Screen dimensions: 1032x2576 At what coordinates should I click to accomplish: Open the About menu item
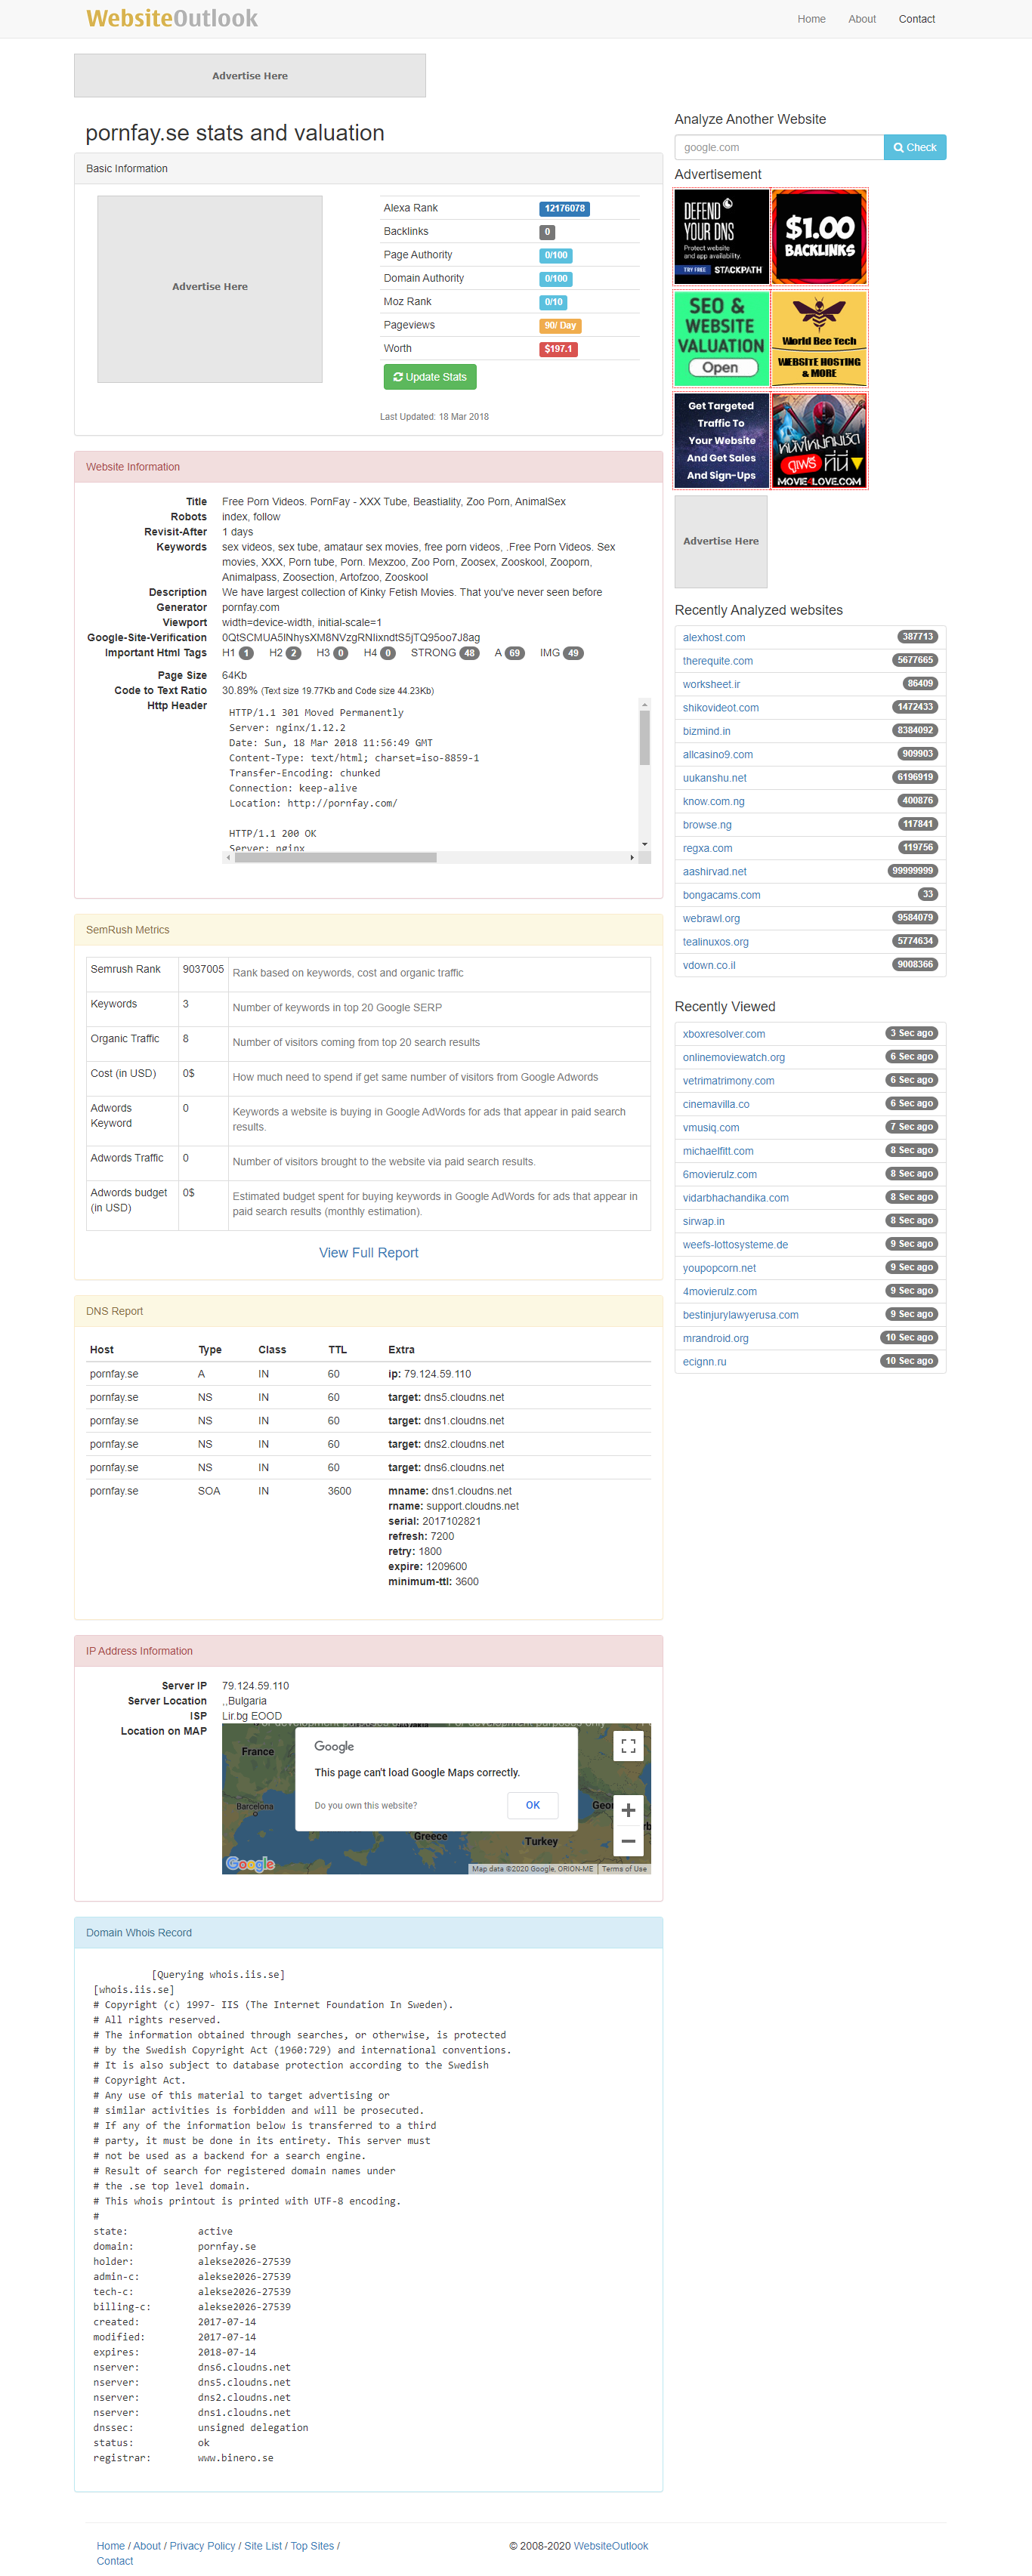tap(862, 19)
